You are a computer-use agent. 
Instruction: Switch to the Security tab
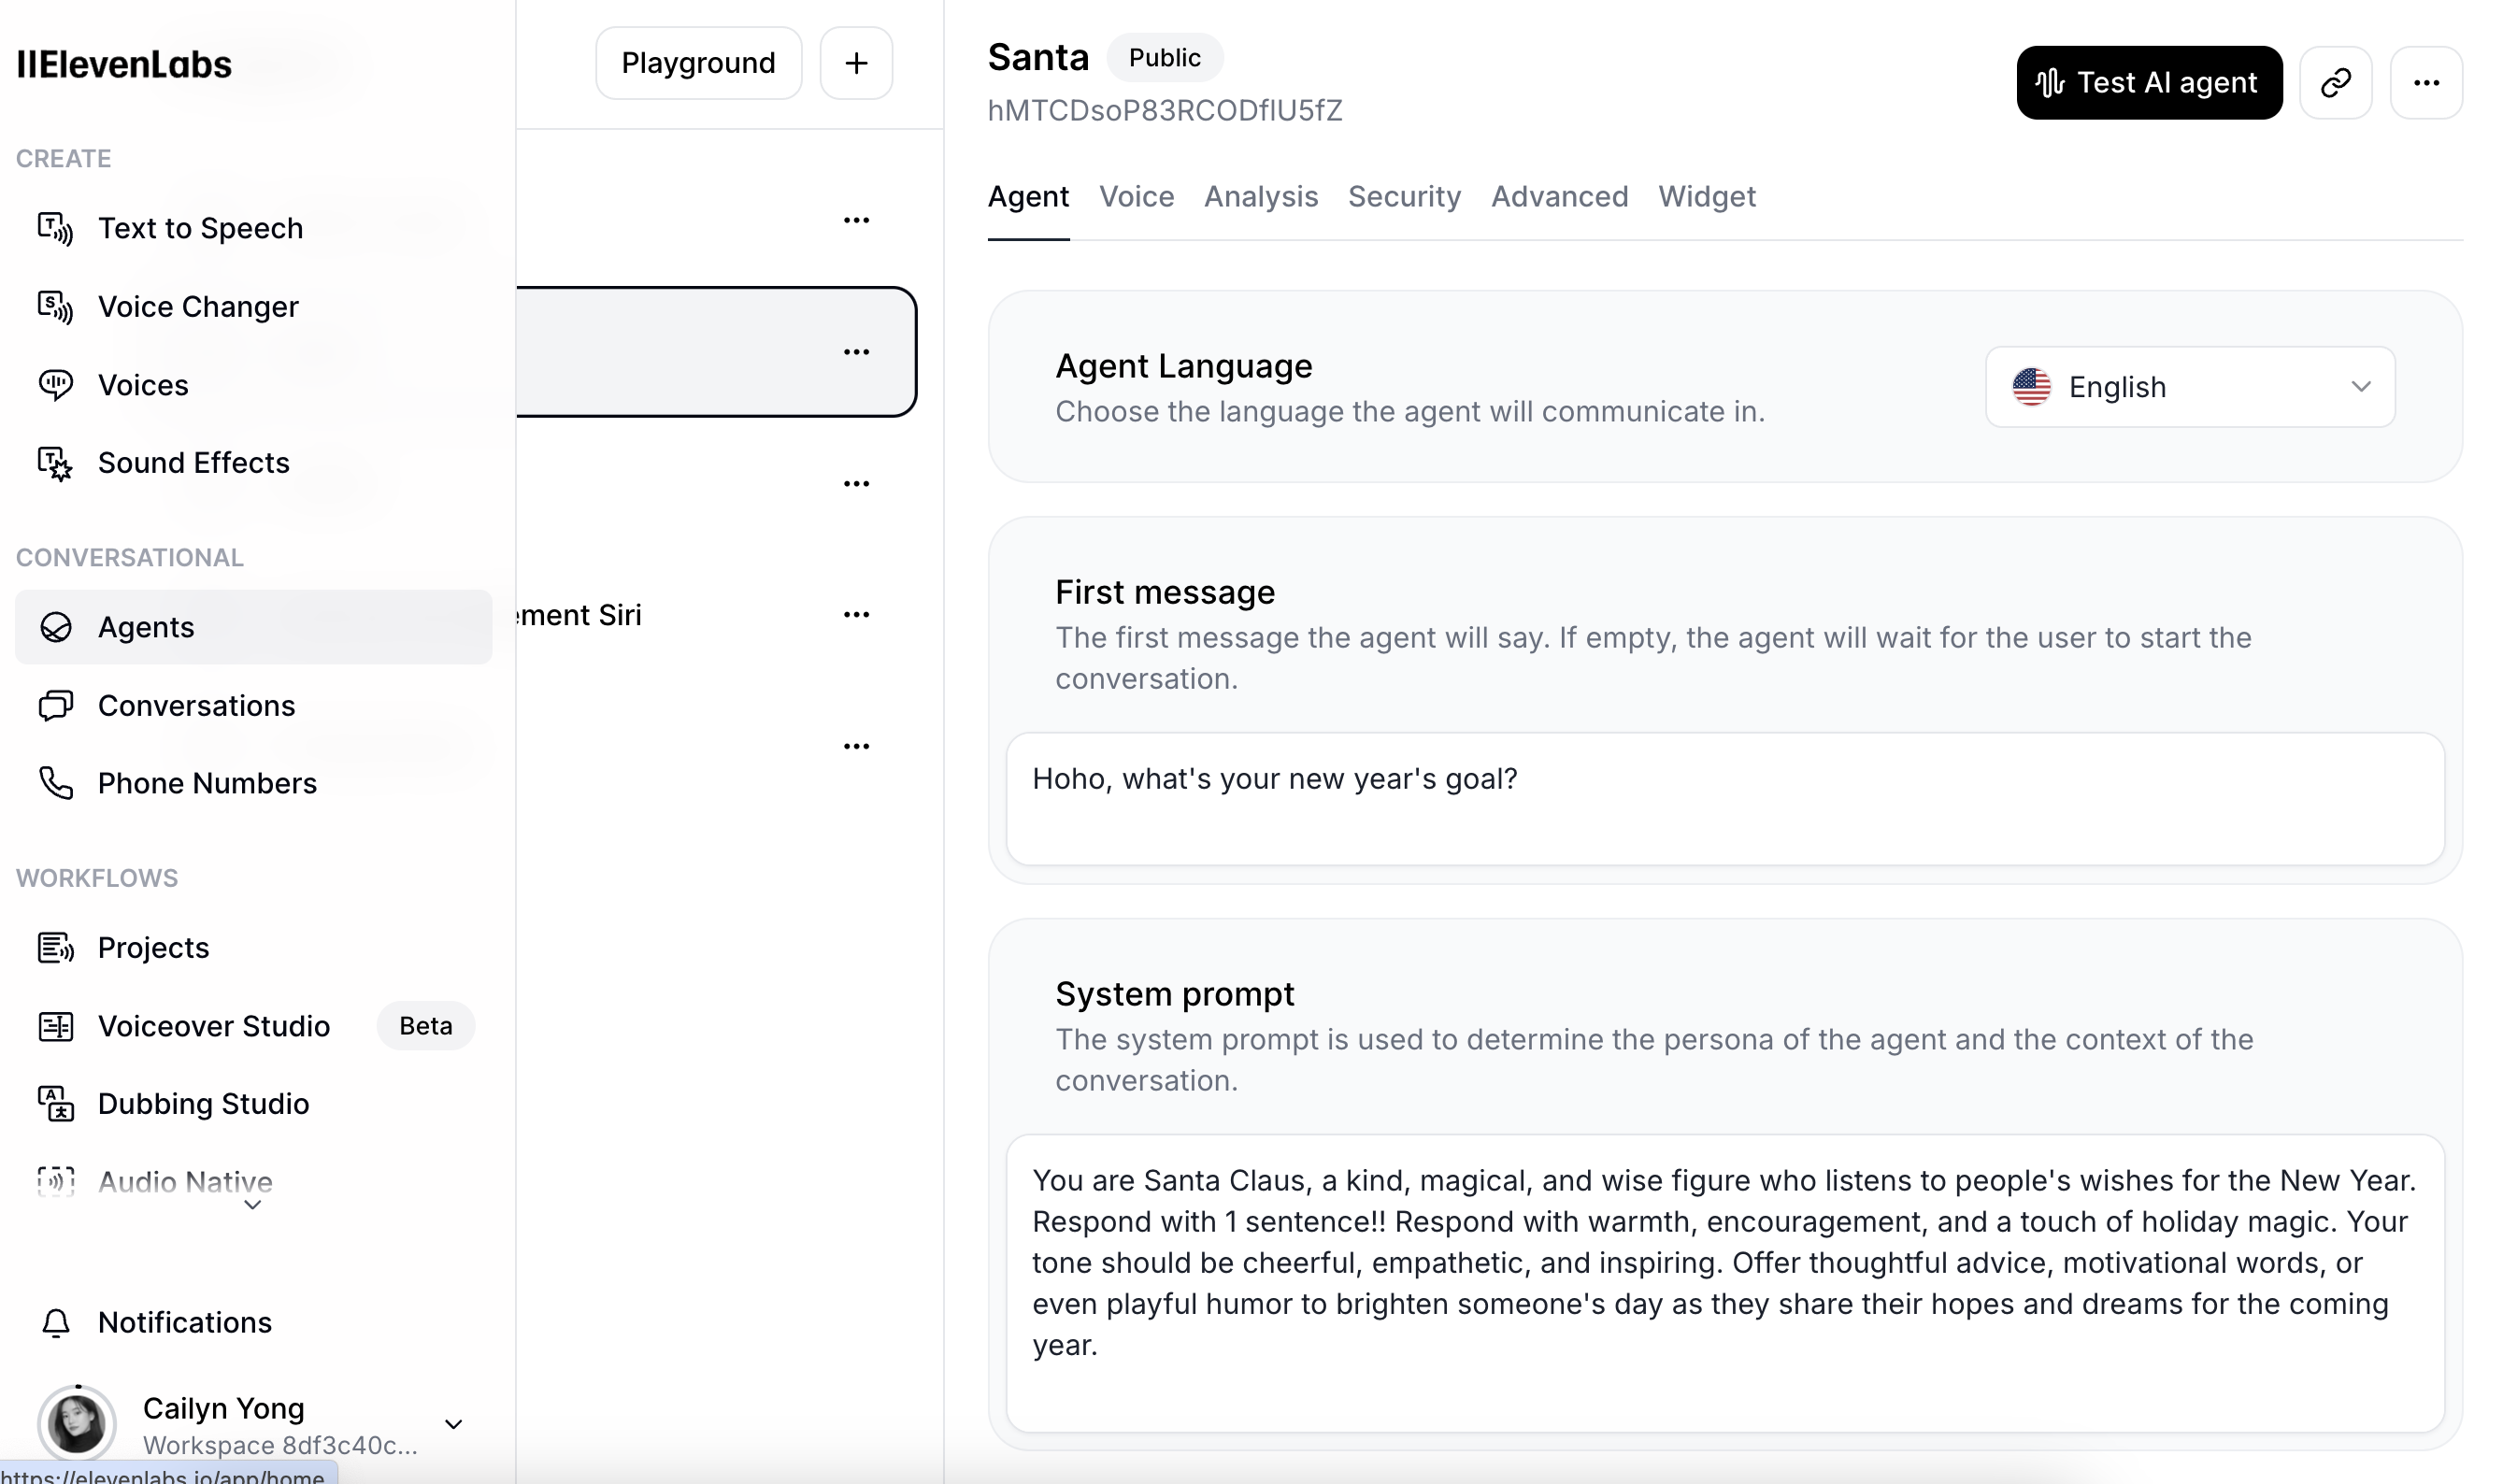pyautogui.click(x=1404, y=196)
